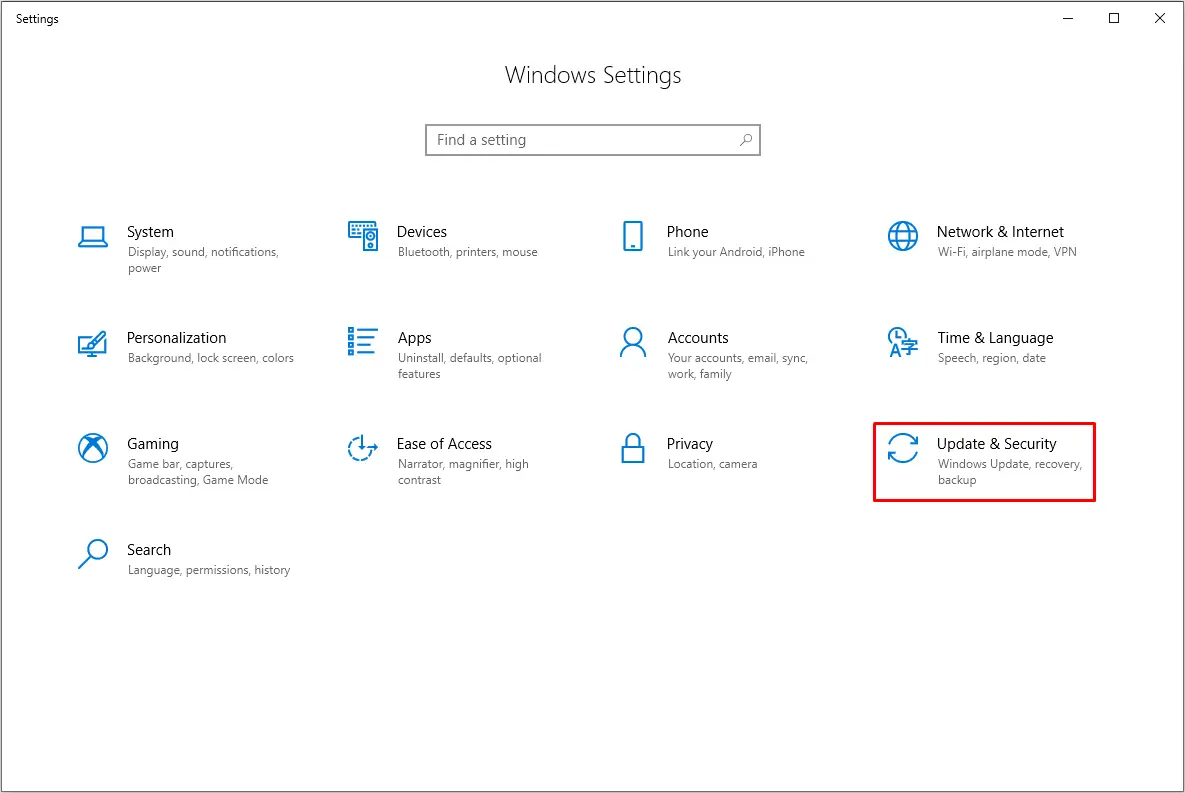Select the Update & Security arrows icon
Viewport: 1185px width, 793px height.
902,448
